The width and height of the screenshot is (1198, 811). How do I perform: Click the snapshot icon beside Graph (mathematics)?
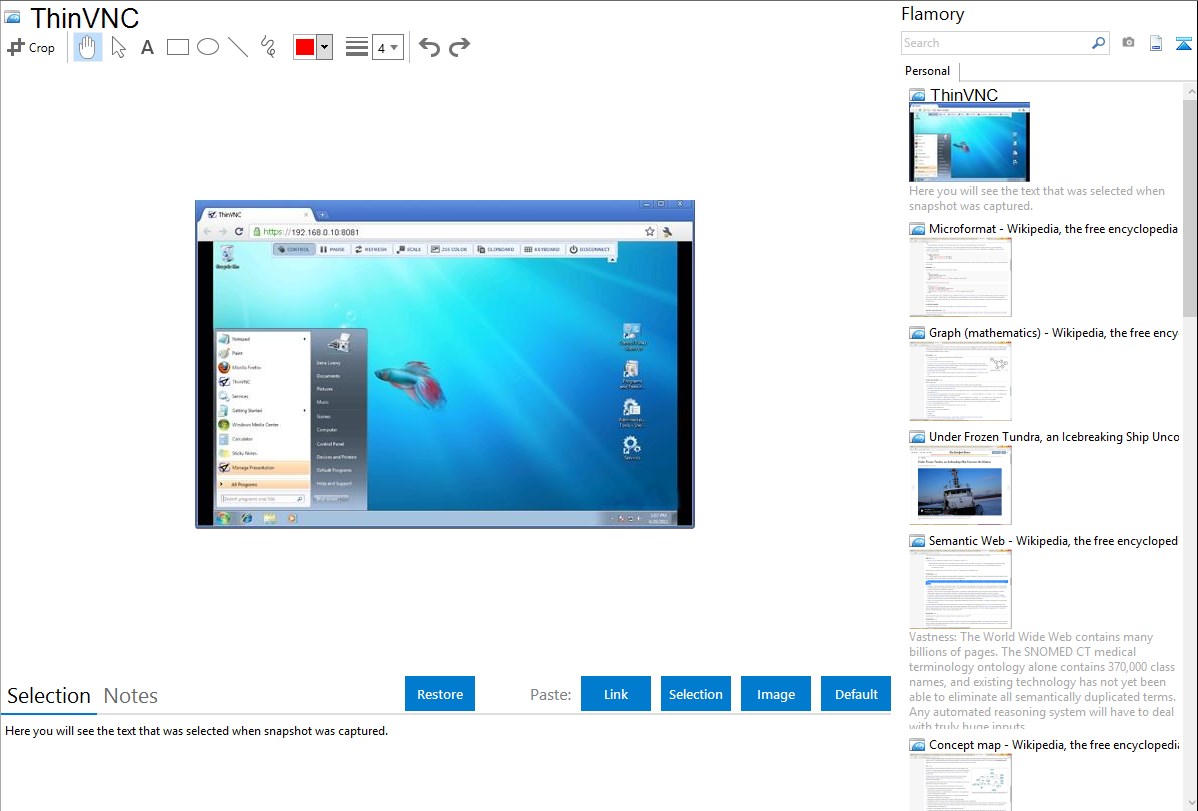pos(917,333)
